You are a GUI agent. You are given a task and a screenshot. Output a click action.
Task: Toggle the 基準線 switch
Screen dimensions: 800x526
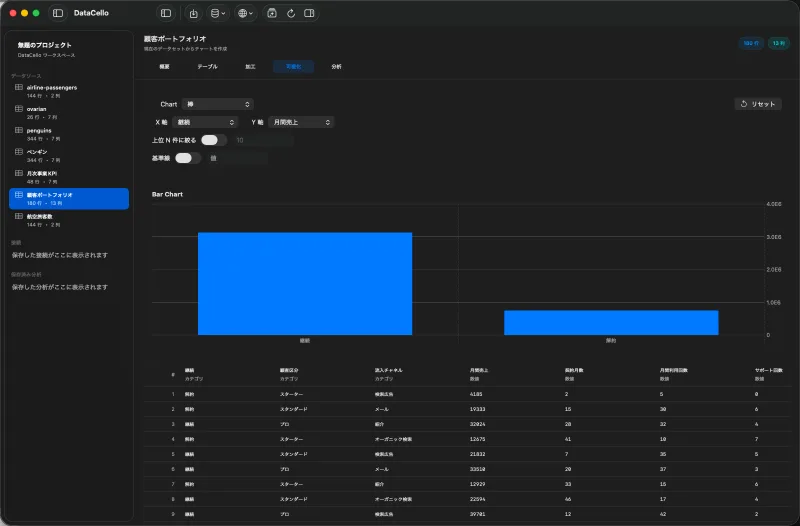click(x=187, y=159)
